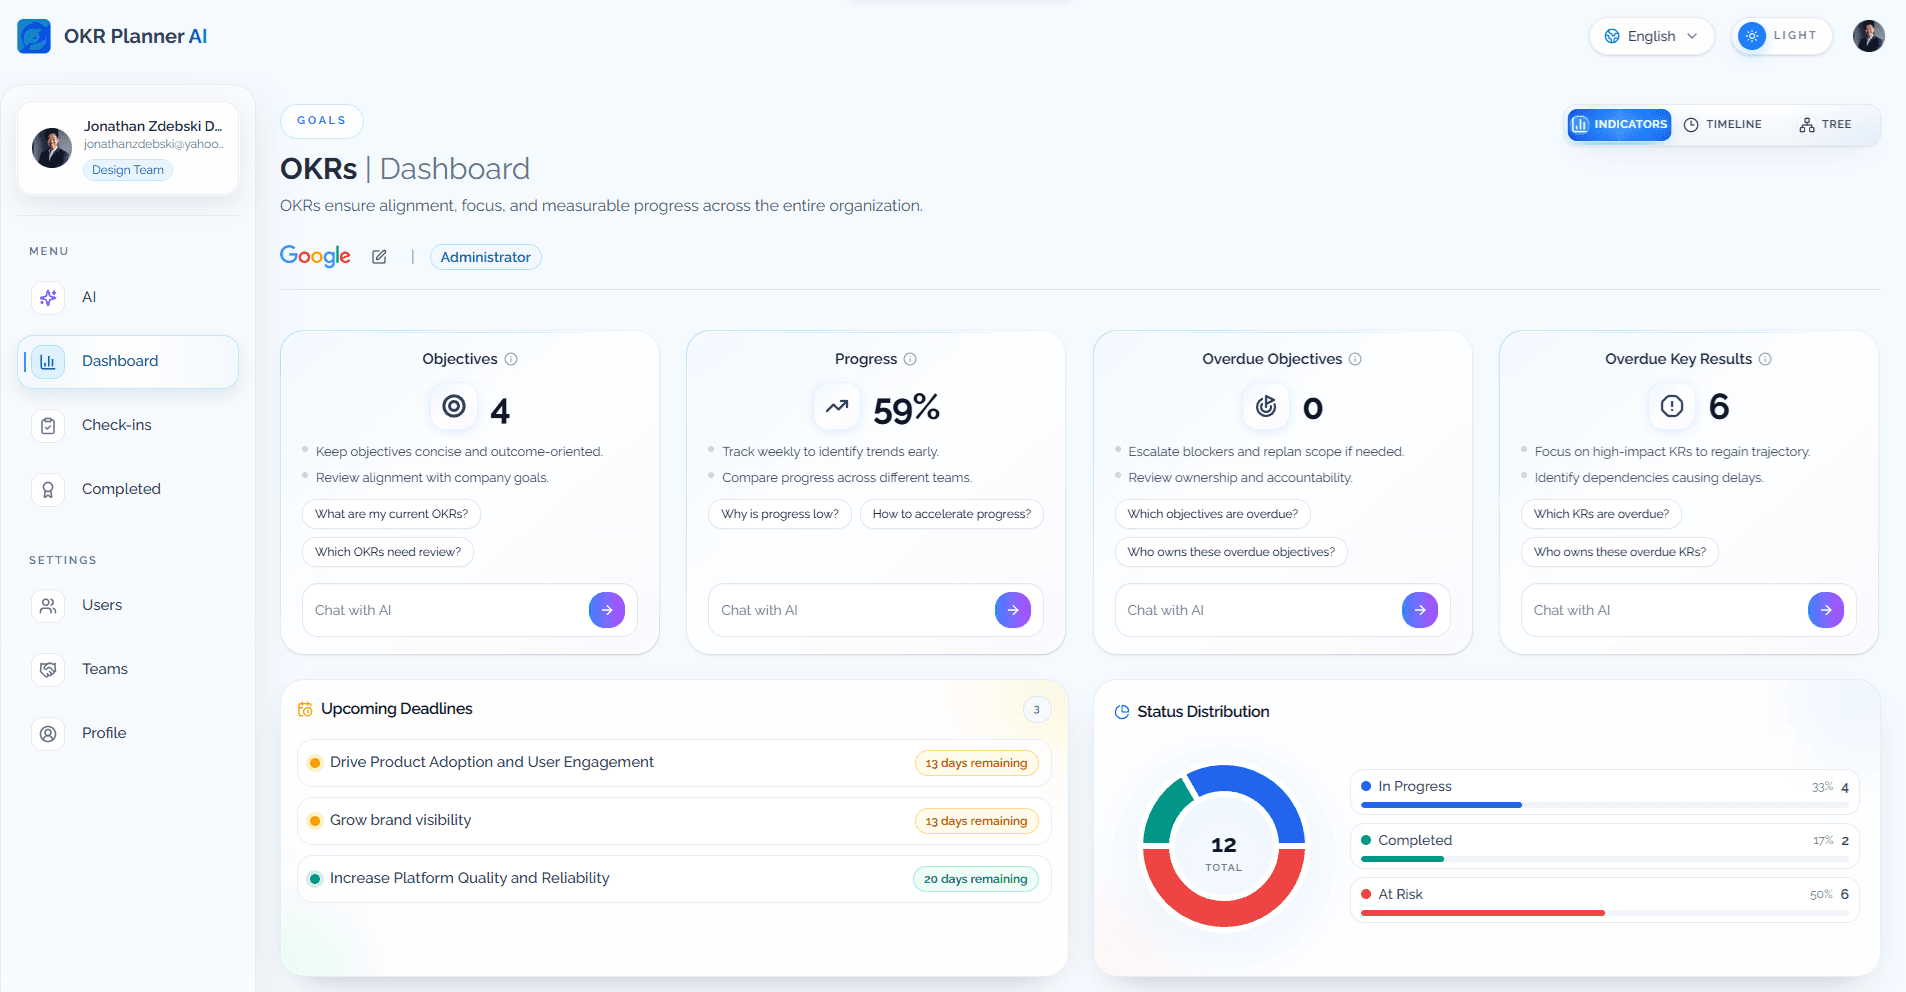This screenshot has width=1906, height=992.
Task: Toggle the TREE view
Action: (x=1825, y=124)
